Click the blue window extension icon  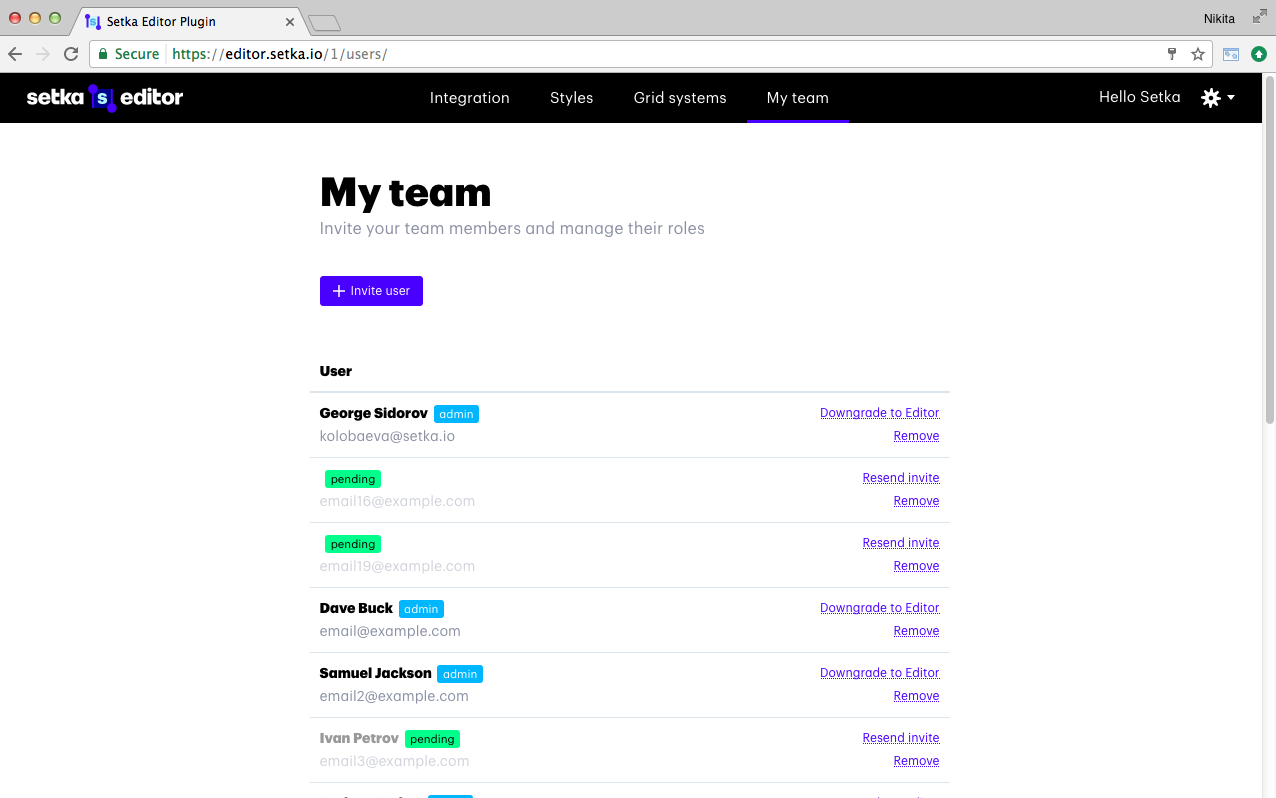click(1231, 54)
